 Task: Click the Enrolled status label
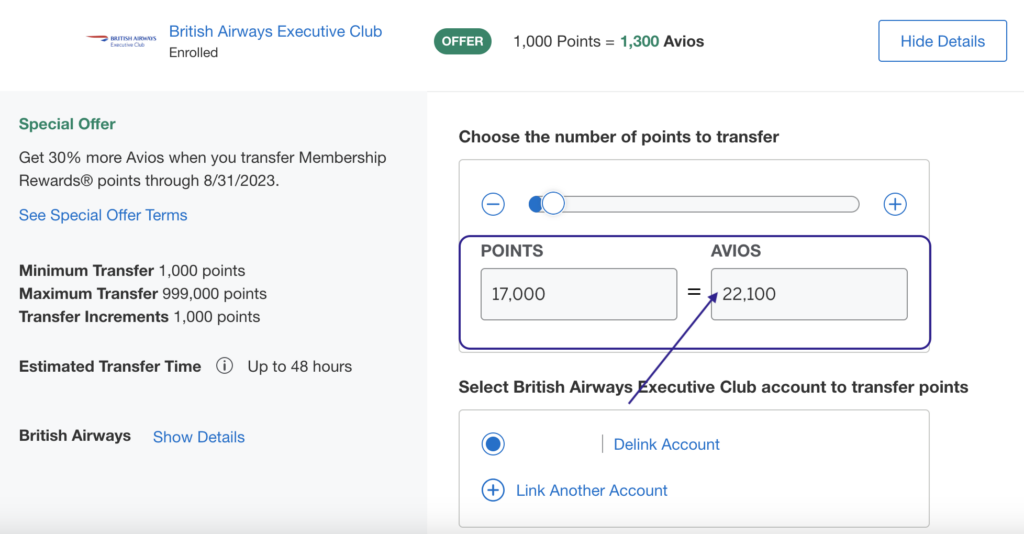pyautogui.click(x=193, y=53)
